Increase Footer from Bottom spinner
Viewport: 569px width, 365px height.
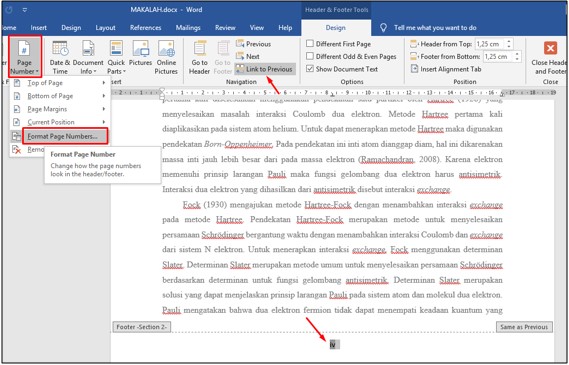click(517, 54)
